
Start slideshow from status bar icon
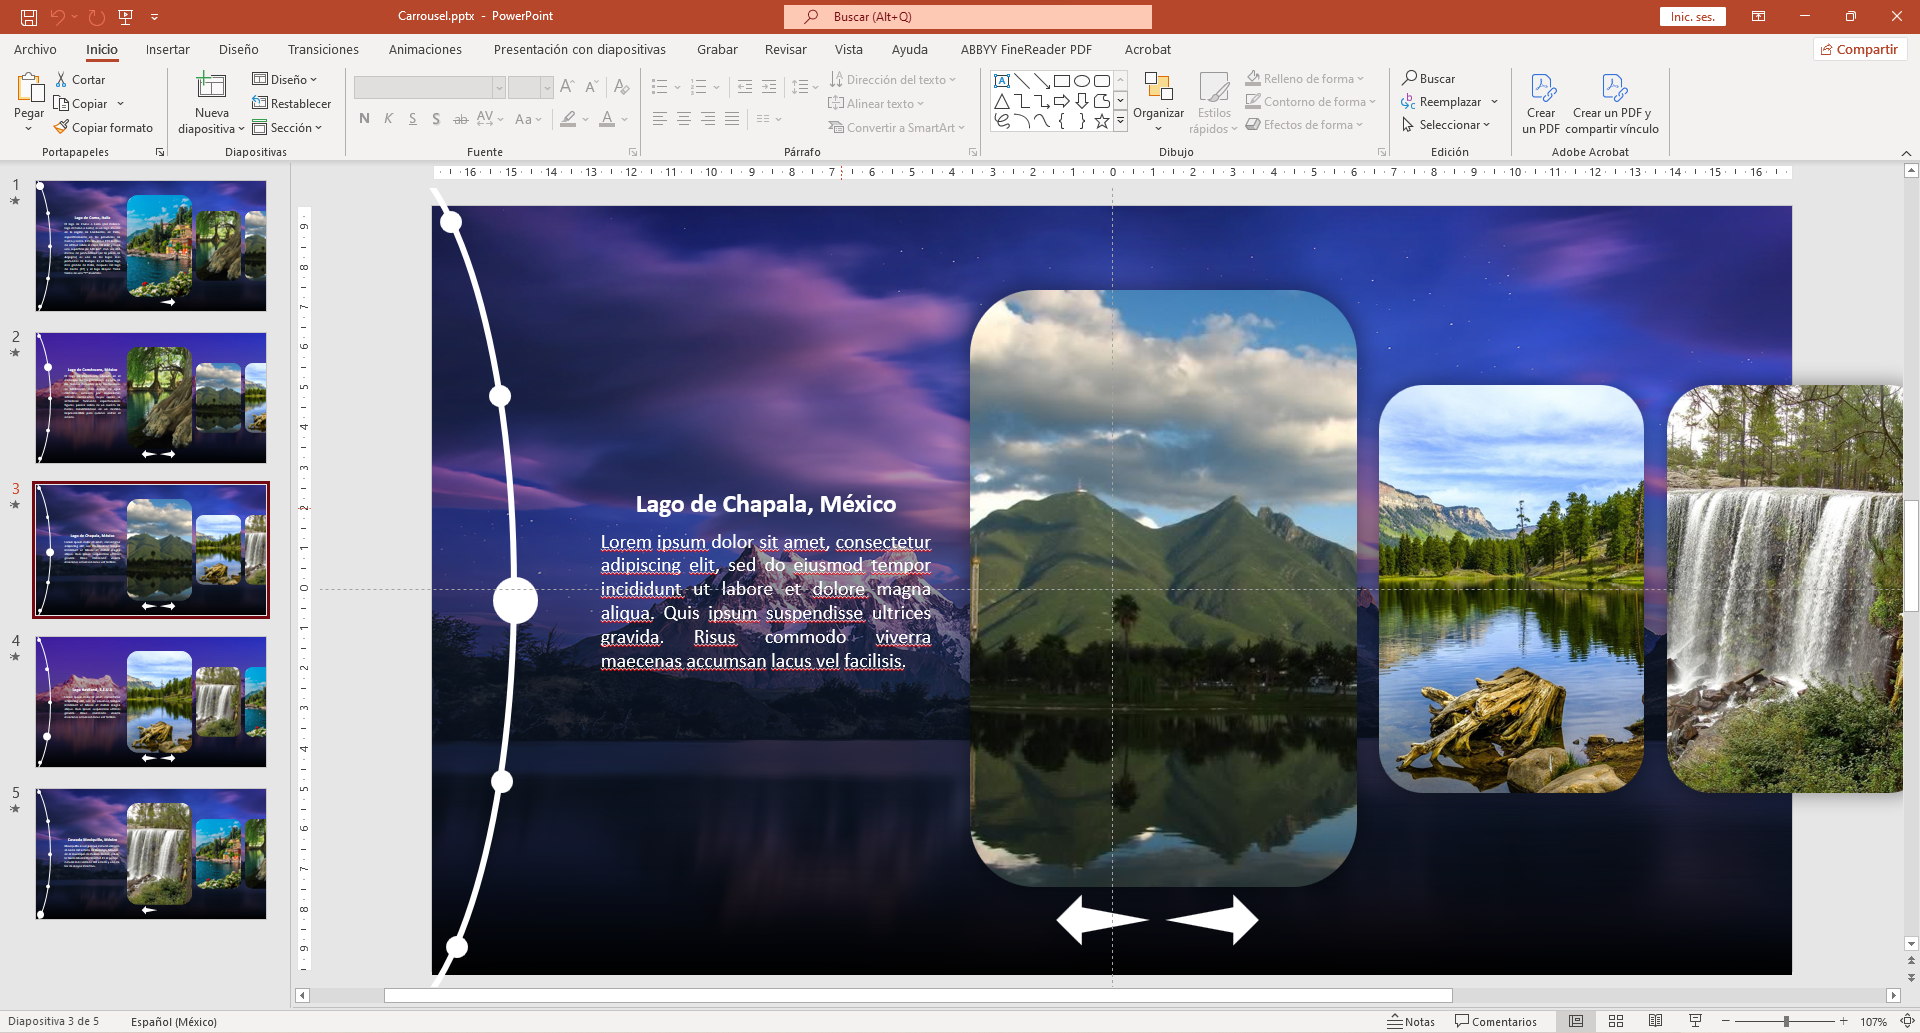tap(1695, 1021)
